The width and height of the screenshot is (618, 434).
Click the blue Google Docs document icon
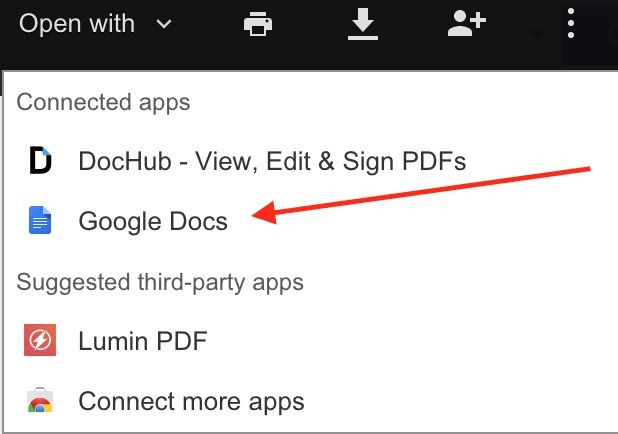point(40,221)
